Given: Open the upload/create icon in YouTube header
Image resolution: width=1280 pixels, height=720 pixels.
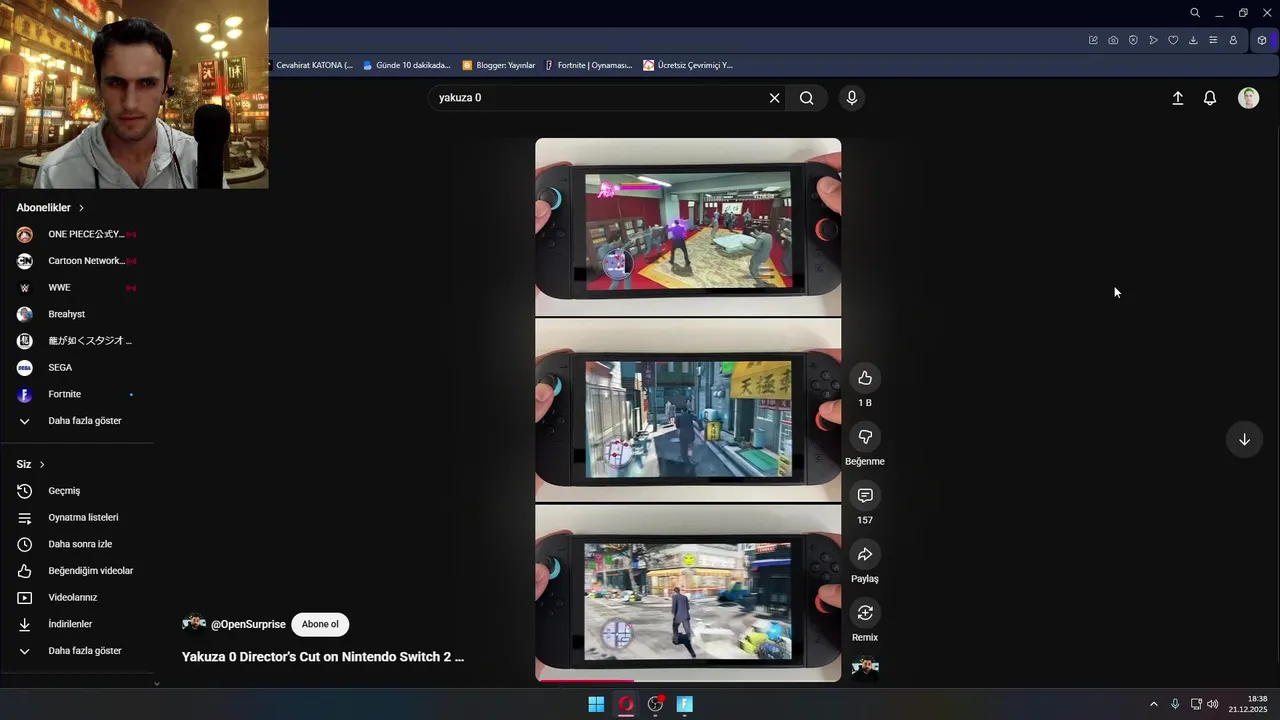Looking at the screenshot, I should (x=1178, y=98).
